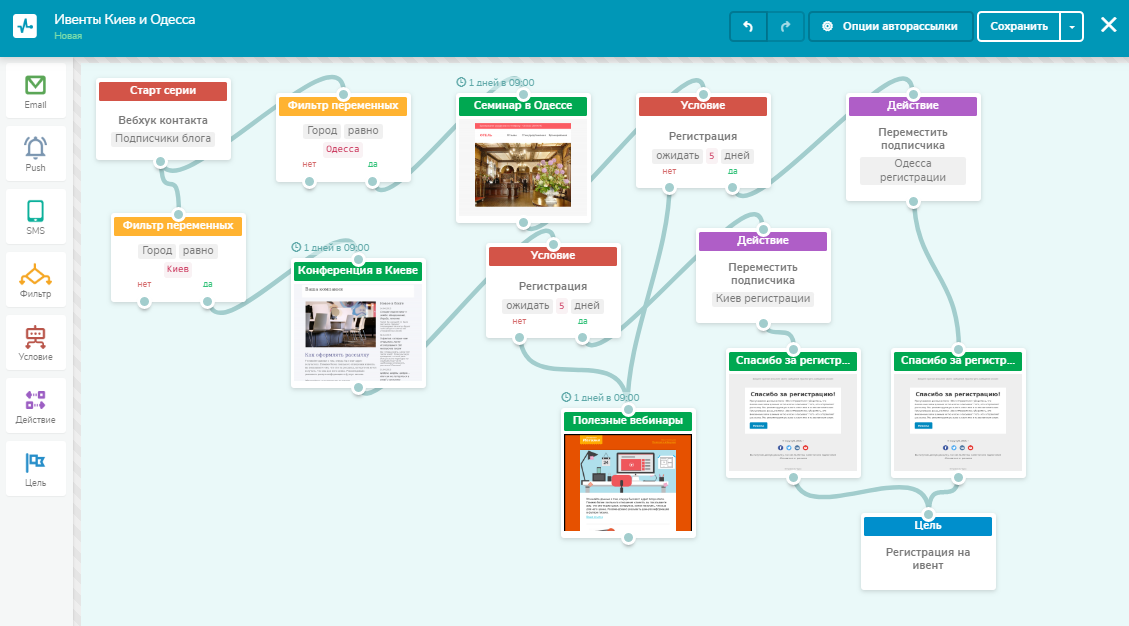Click the redo arrow button

point(785,26)
